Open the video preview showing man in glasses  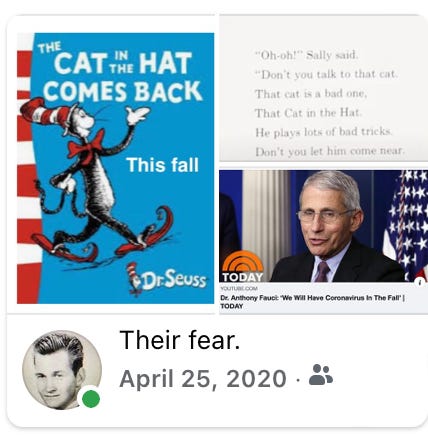323,226
